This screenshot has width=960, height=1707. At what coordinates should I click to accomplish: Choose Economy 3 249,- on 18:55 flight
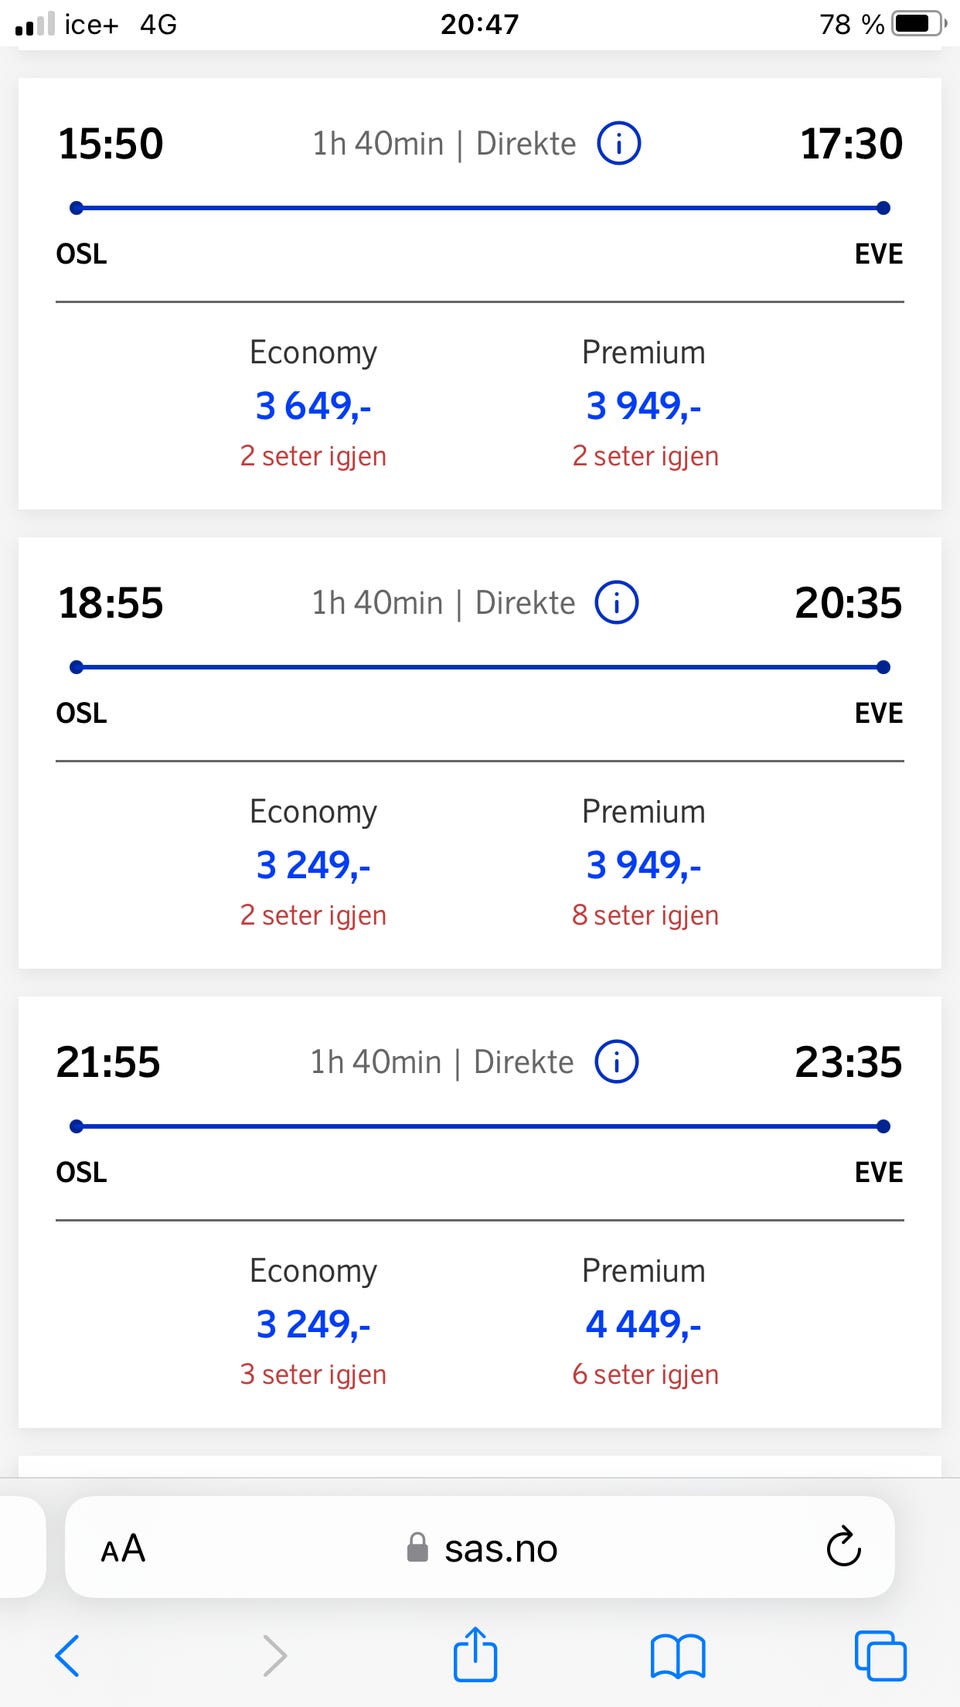(x=313, y=865)
